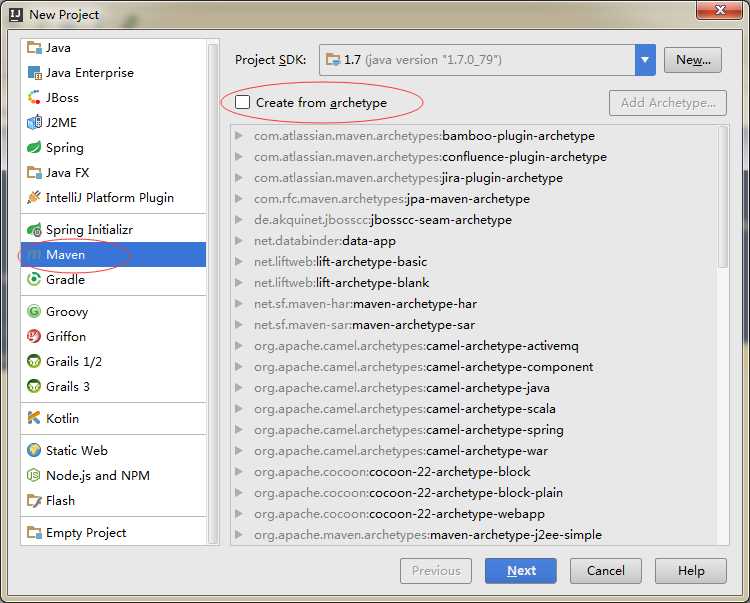This screenshot has height=603, width=750.
Task: Click the archetype list scrollbar thumb
Action: coord(723,197)
